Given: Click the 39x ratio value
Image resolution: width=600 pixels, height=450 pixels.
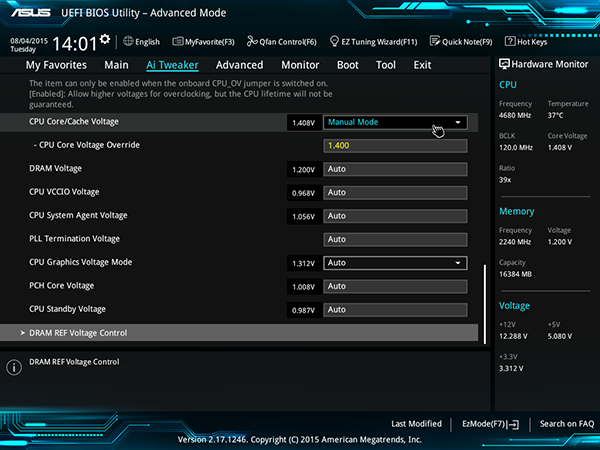Looking at the screenshot, I should (x=505, y=180).
